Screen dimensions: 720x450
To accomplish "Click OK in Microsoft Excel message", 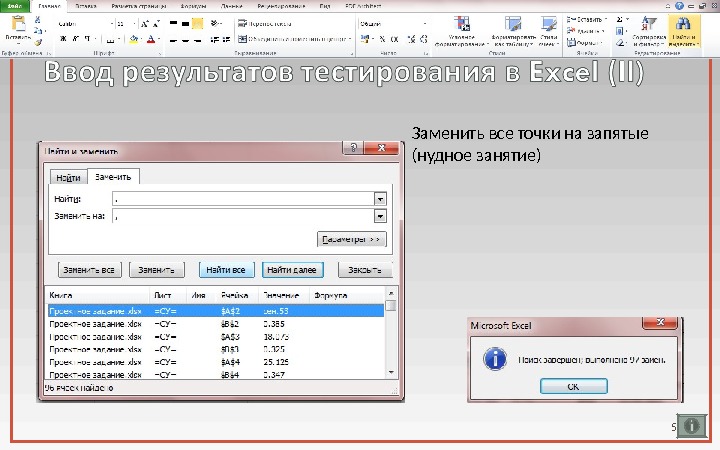I will 574,386.
